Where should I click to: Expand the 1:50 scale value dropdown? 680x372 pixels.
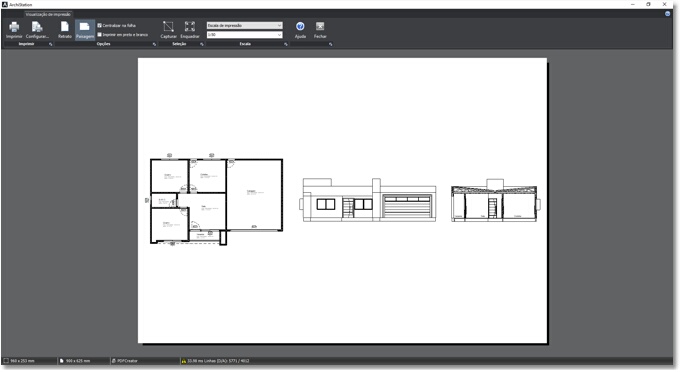pyautogui.click(x=245, y=35)
